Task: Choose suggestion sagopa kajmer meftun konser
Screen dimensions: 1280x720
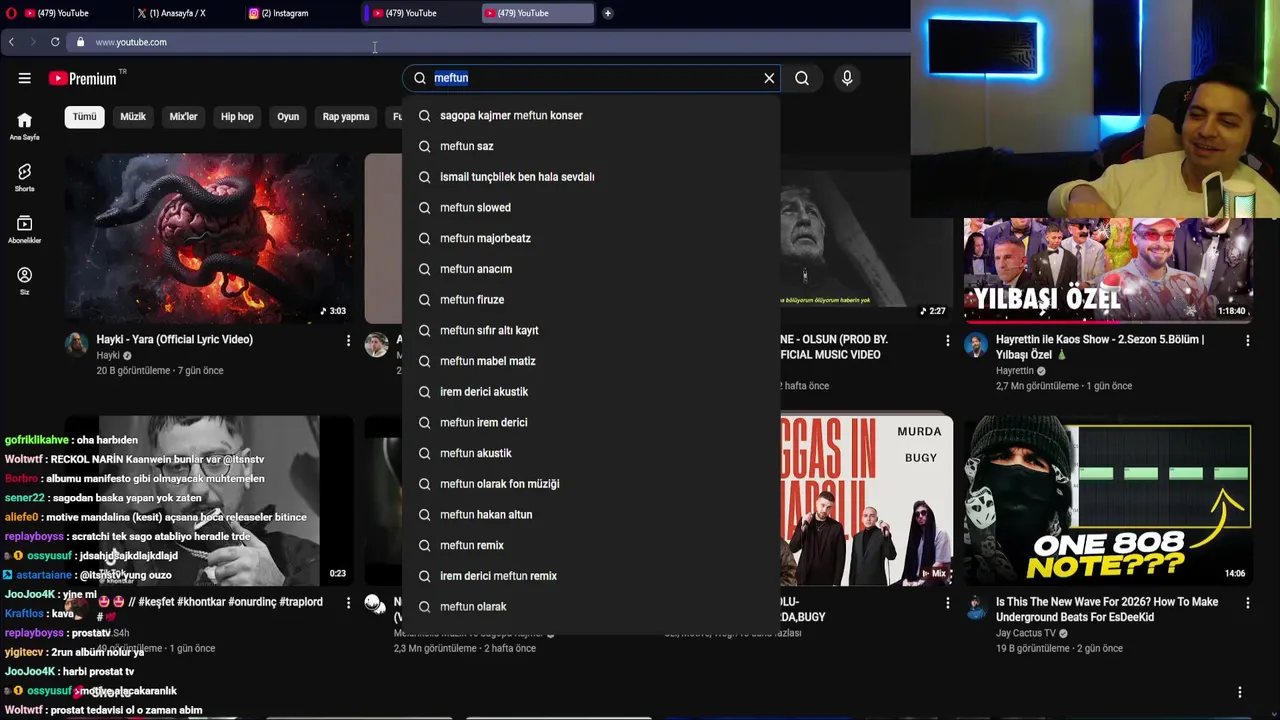Action: coord(591,115)
